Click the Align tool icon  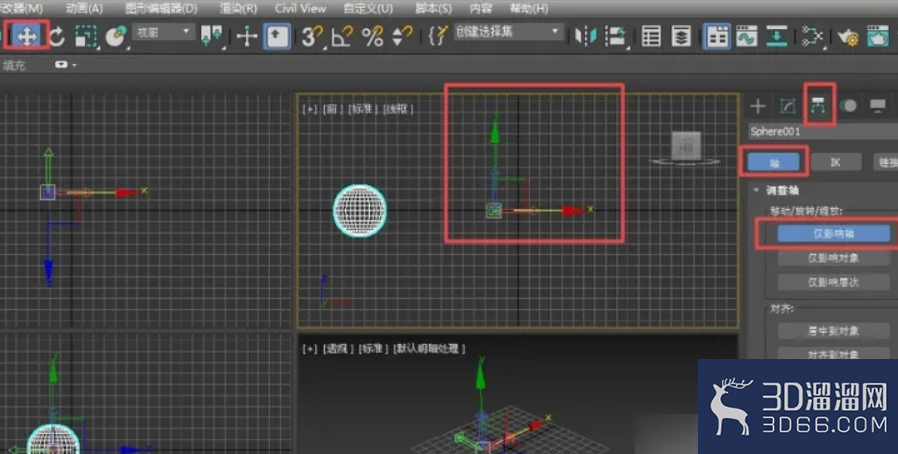[616, 37]
